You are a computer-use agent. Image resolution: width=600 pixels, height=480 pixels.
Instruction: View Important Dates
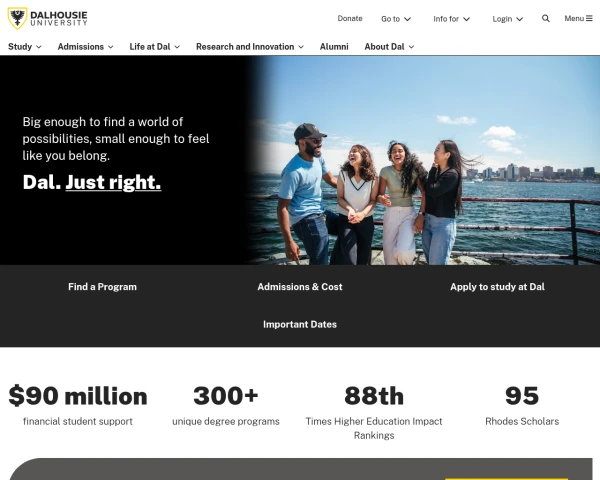[x=300, y=324]
